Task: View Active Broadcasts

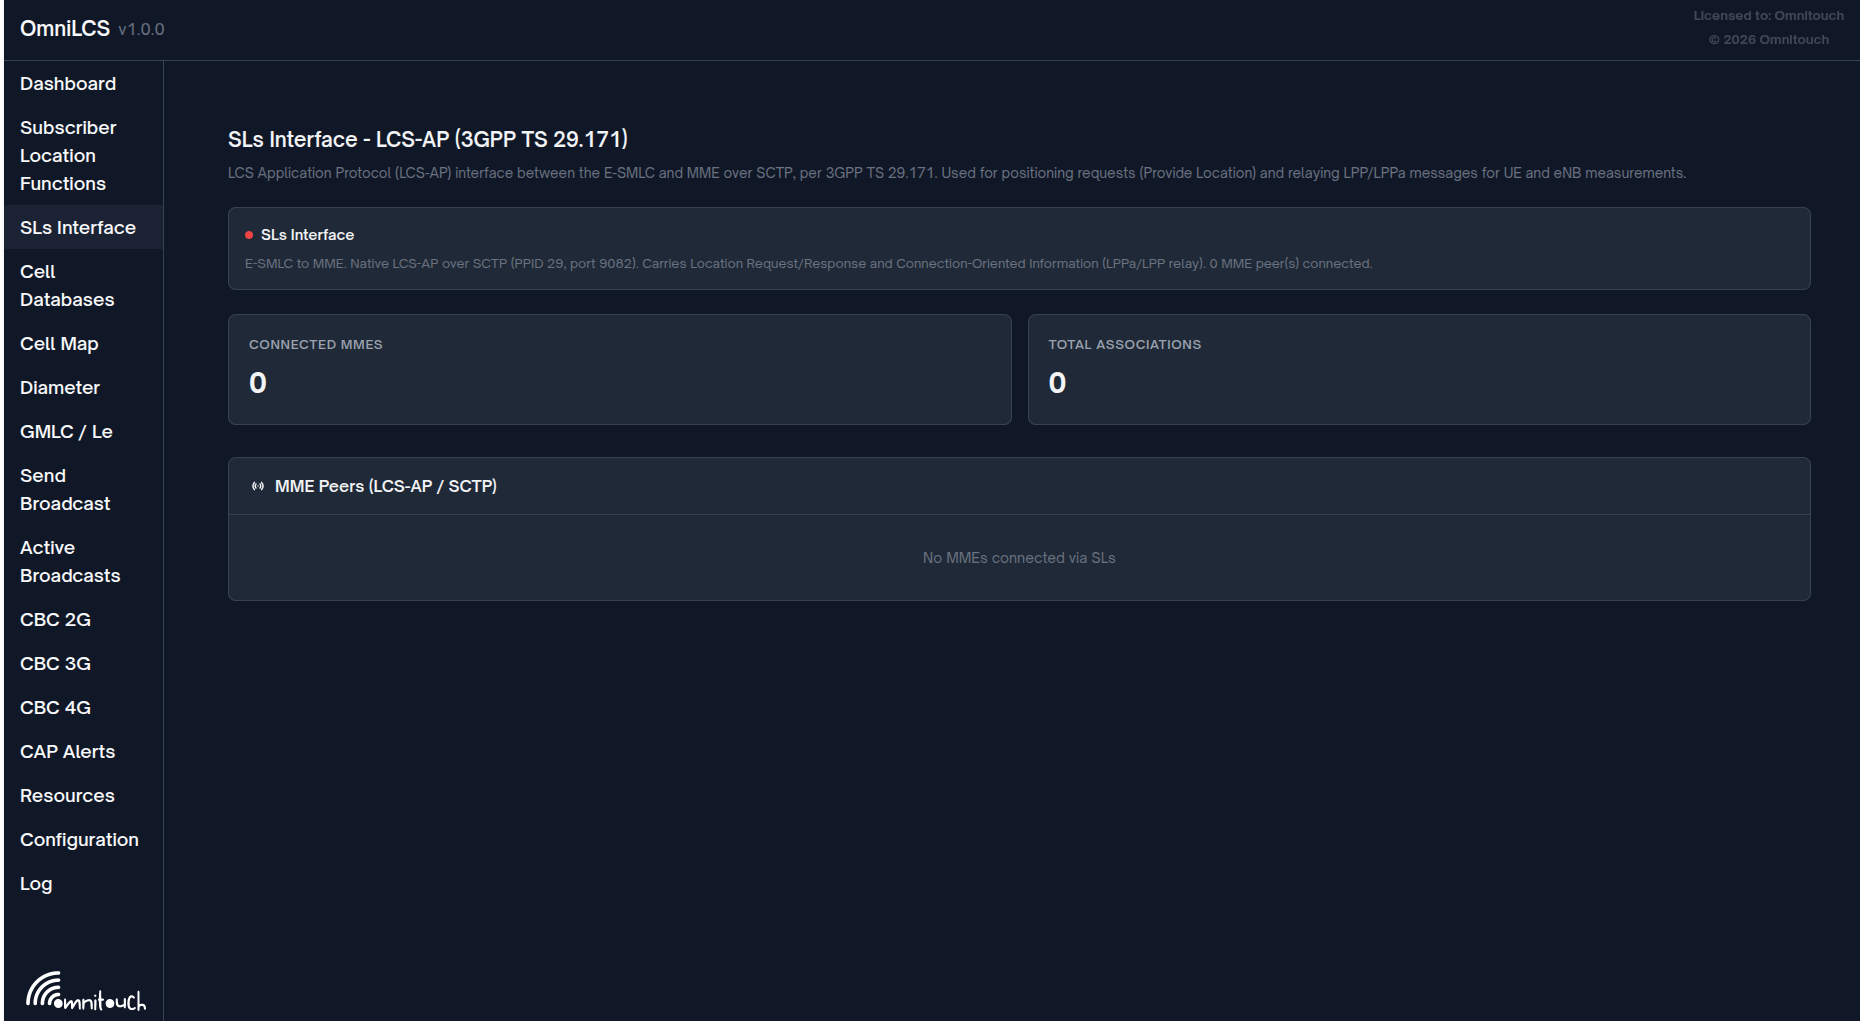Action: click(69, 561)
